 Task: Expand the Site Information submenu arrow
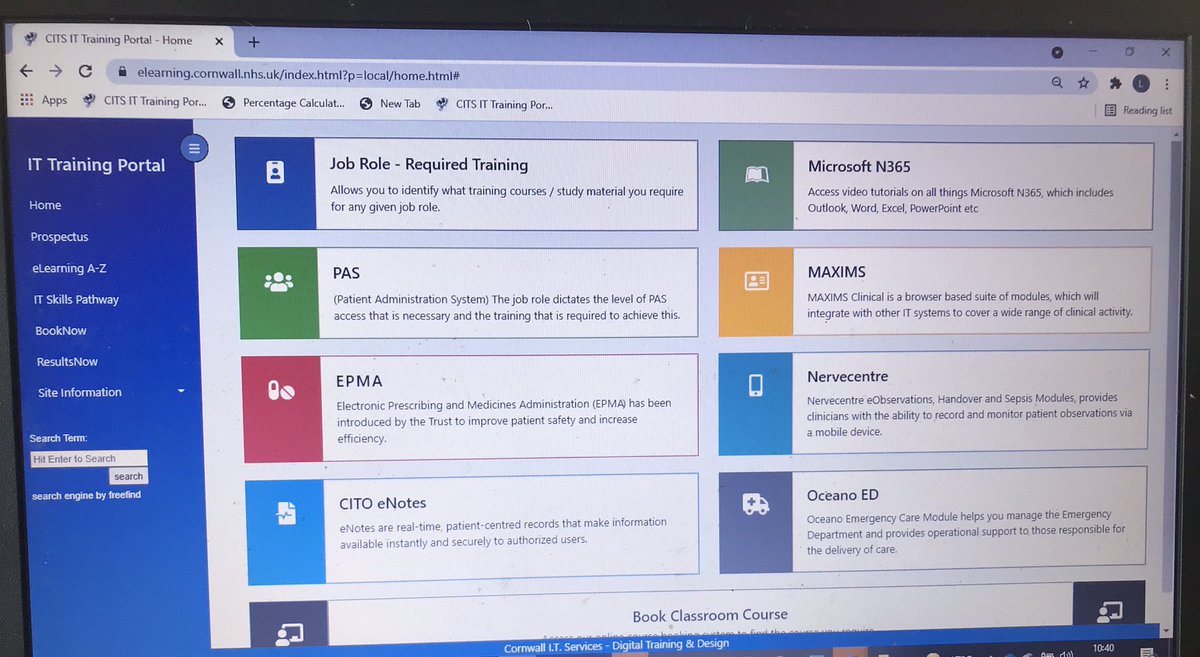(181, 392)
